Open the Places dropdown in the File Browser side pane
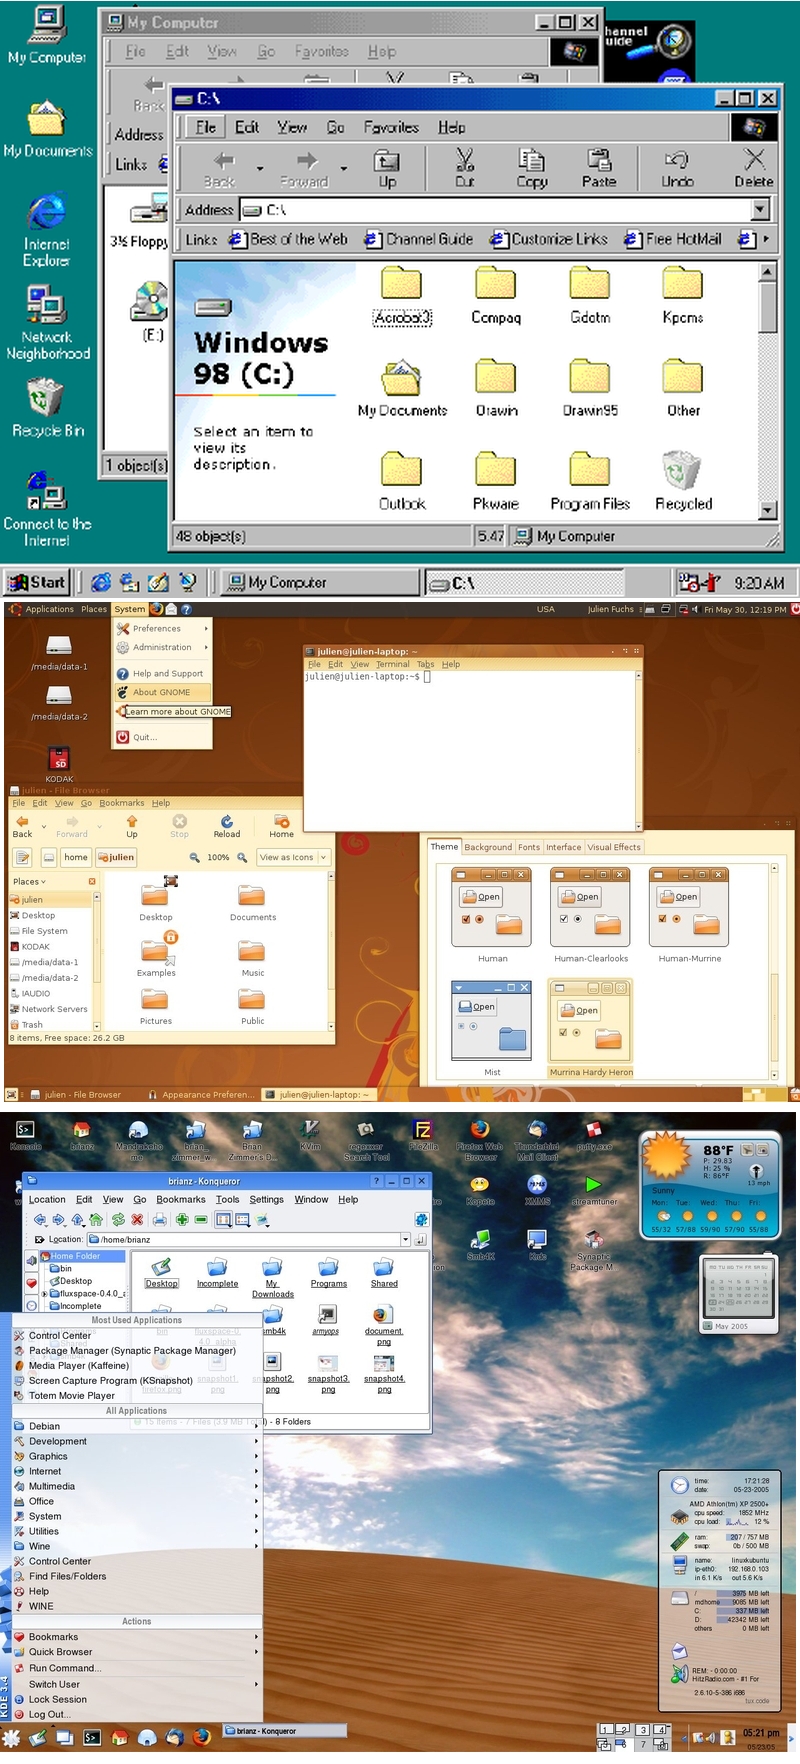 30,882
